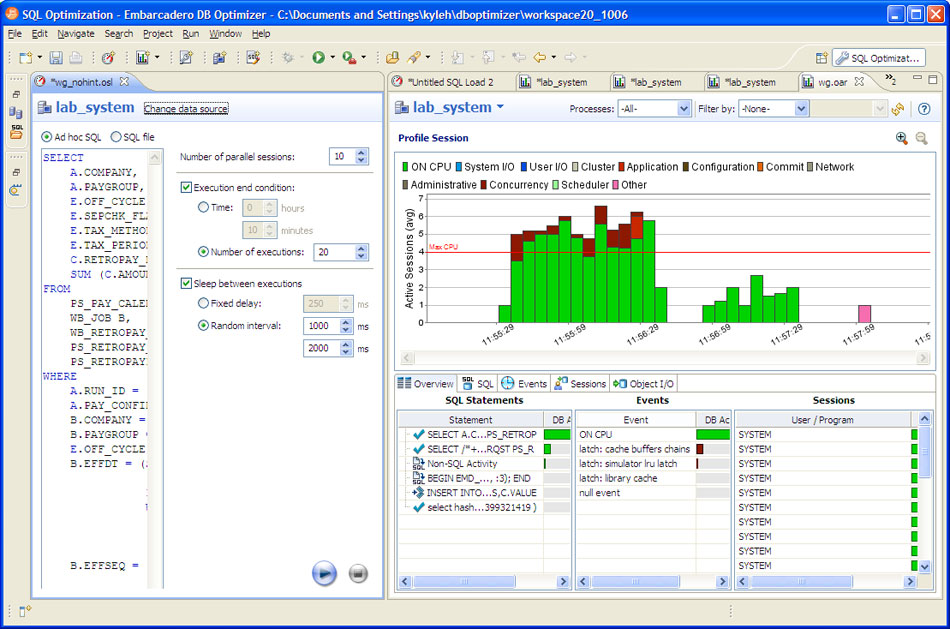950x629 pixels.
Task: Open the Window menu
Action: tap(225, 34)
